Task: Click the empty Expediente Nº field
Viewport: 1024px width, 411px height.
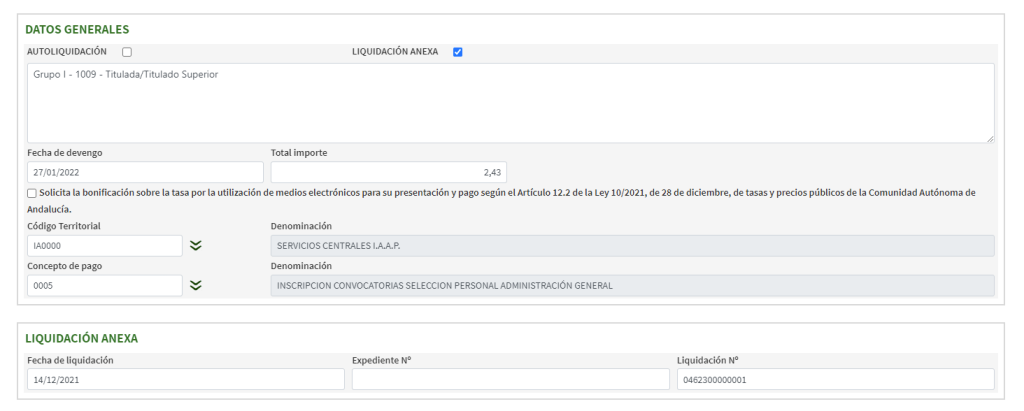Action: point(510,379)
